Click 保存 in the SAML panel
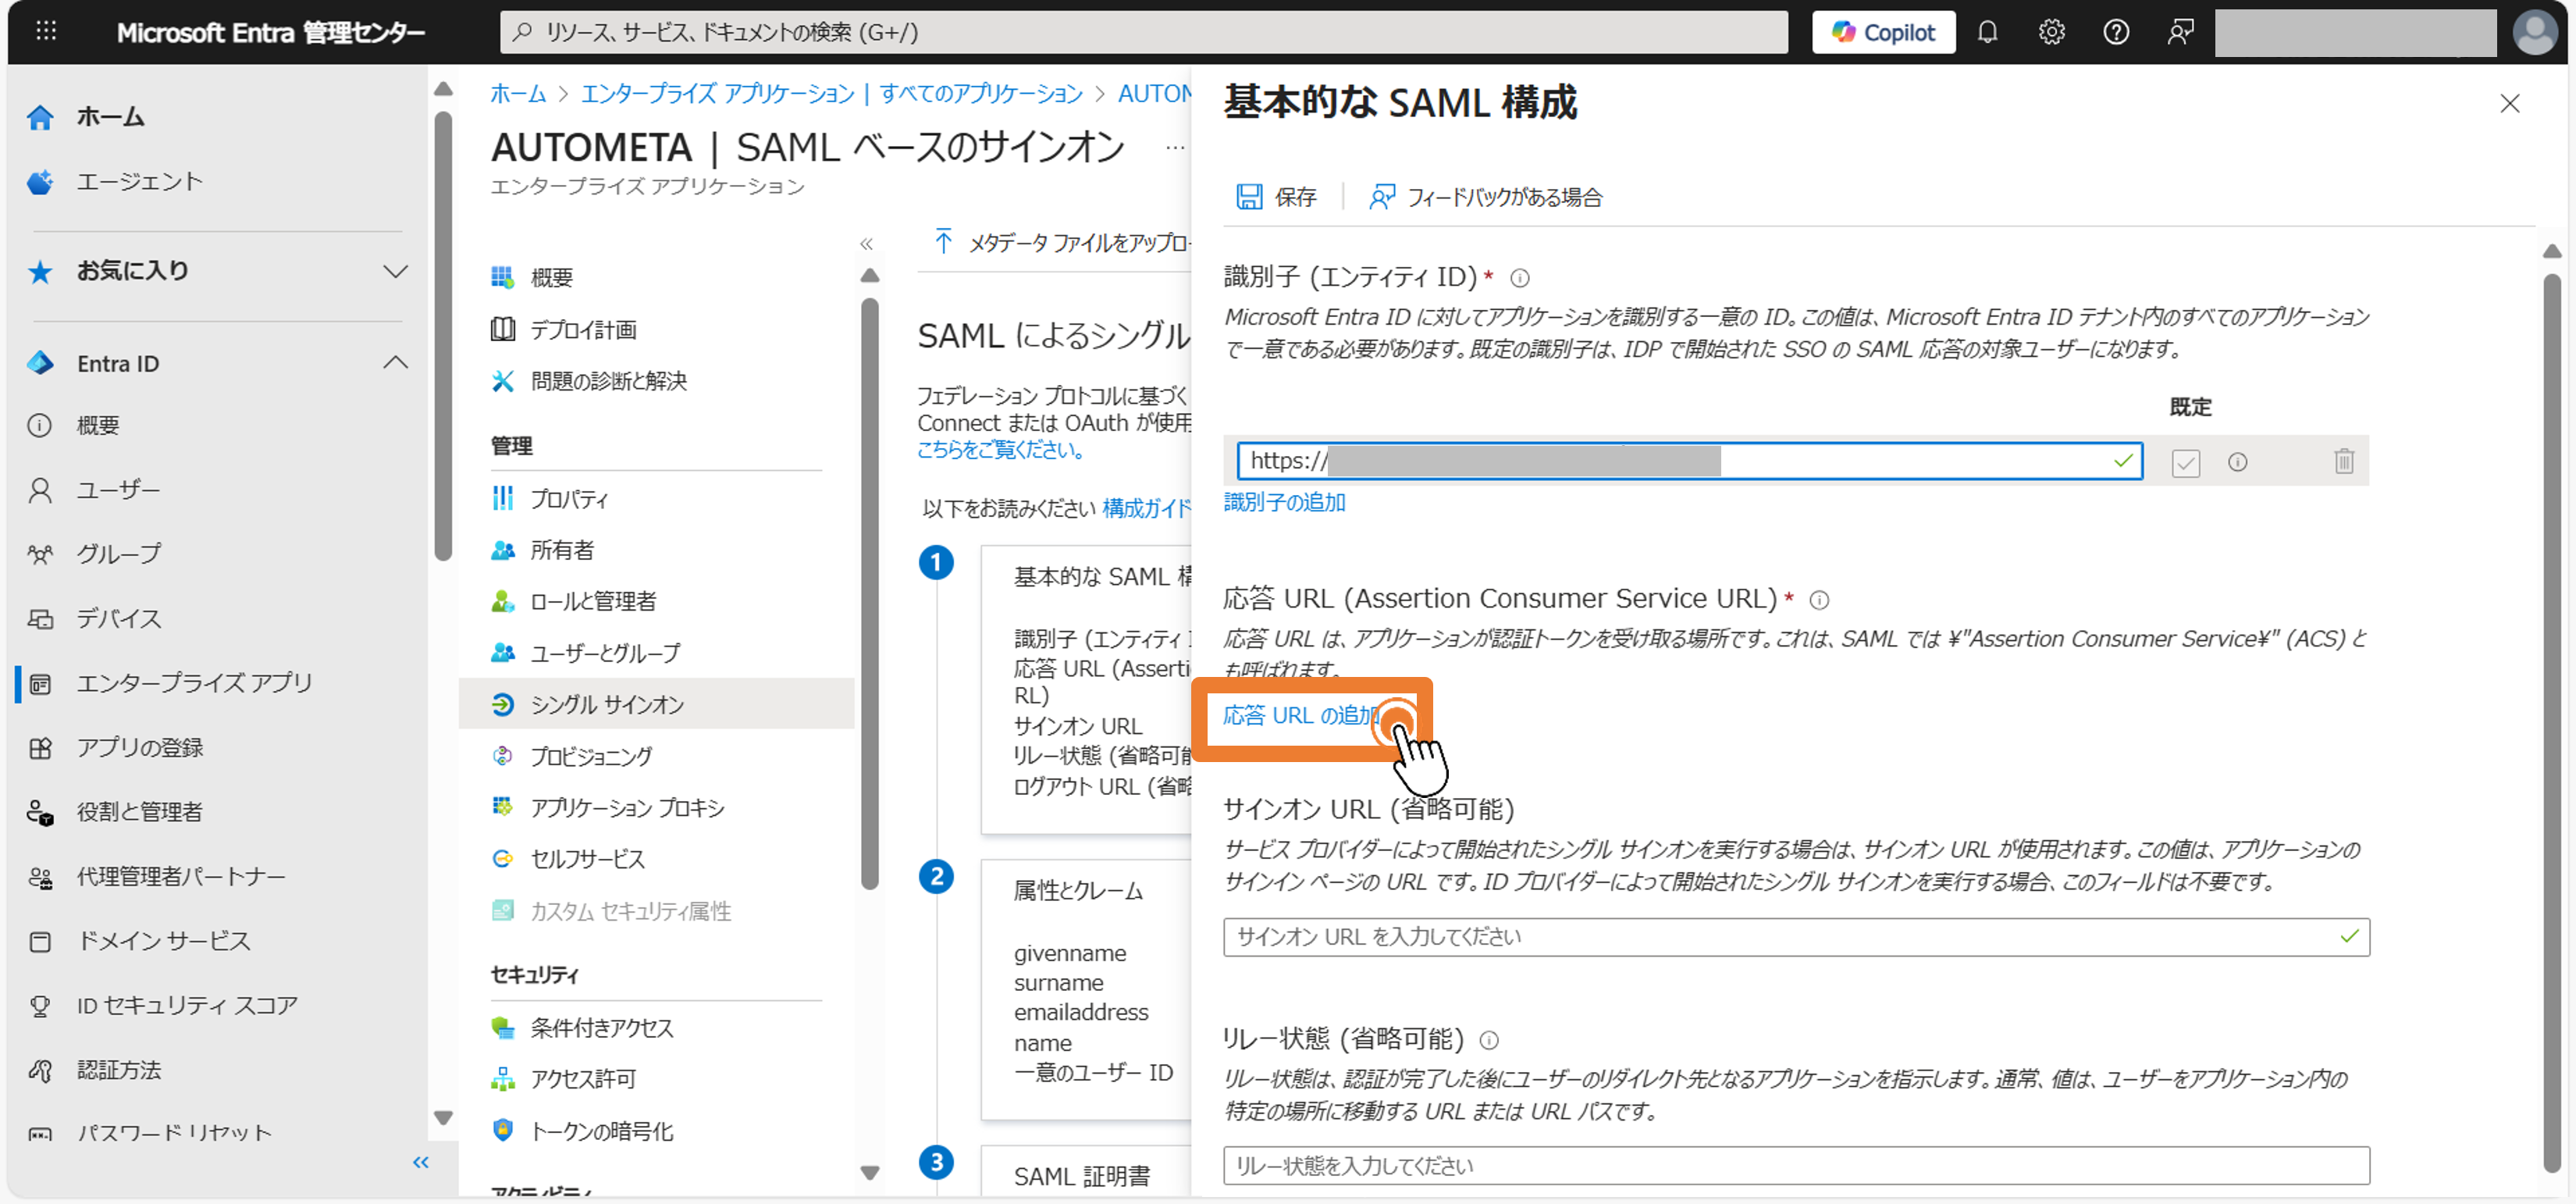The image size is (2576, 1204). [1277, 197]
